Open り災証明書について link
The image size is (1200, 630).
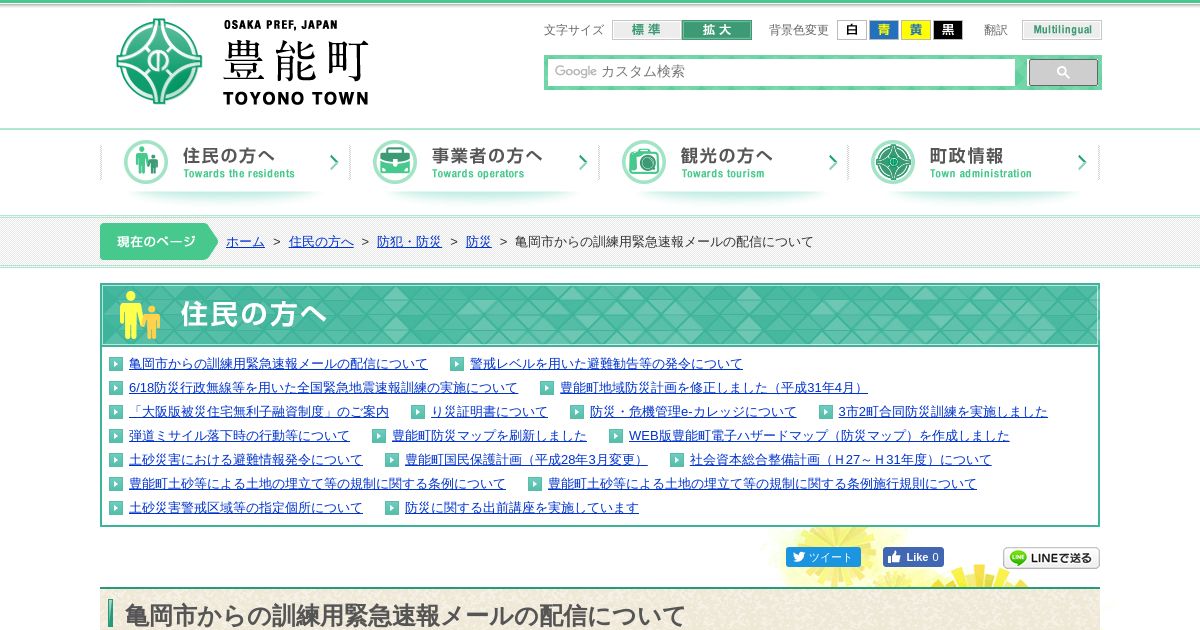[x=489, y=412]
